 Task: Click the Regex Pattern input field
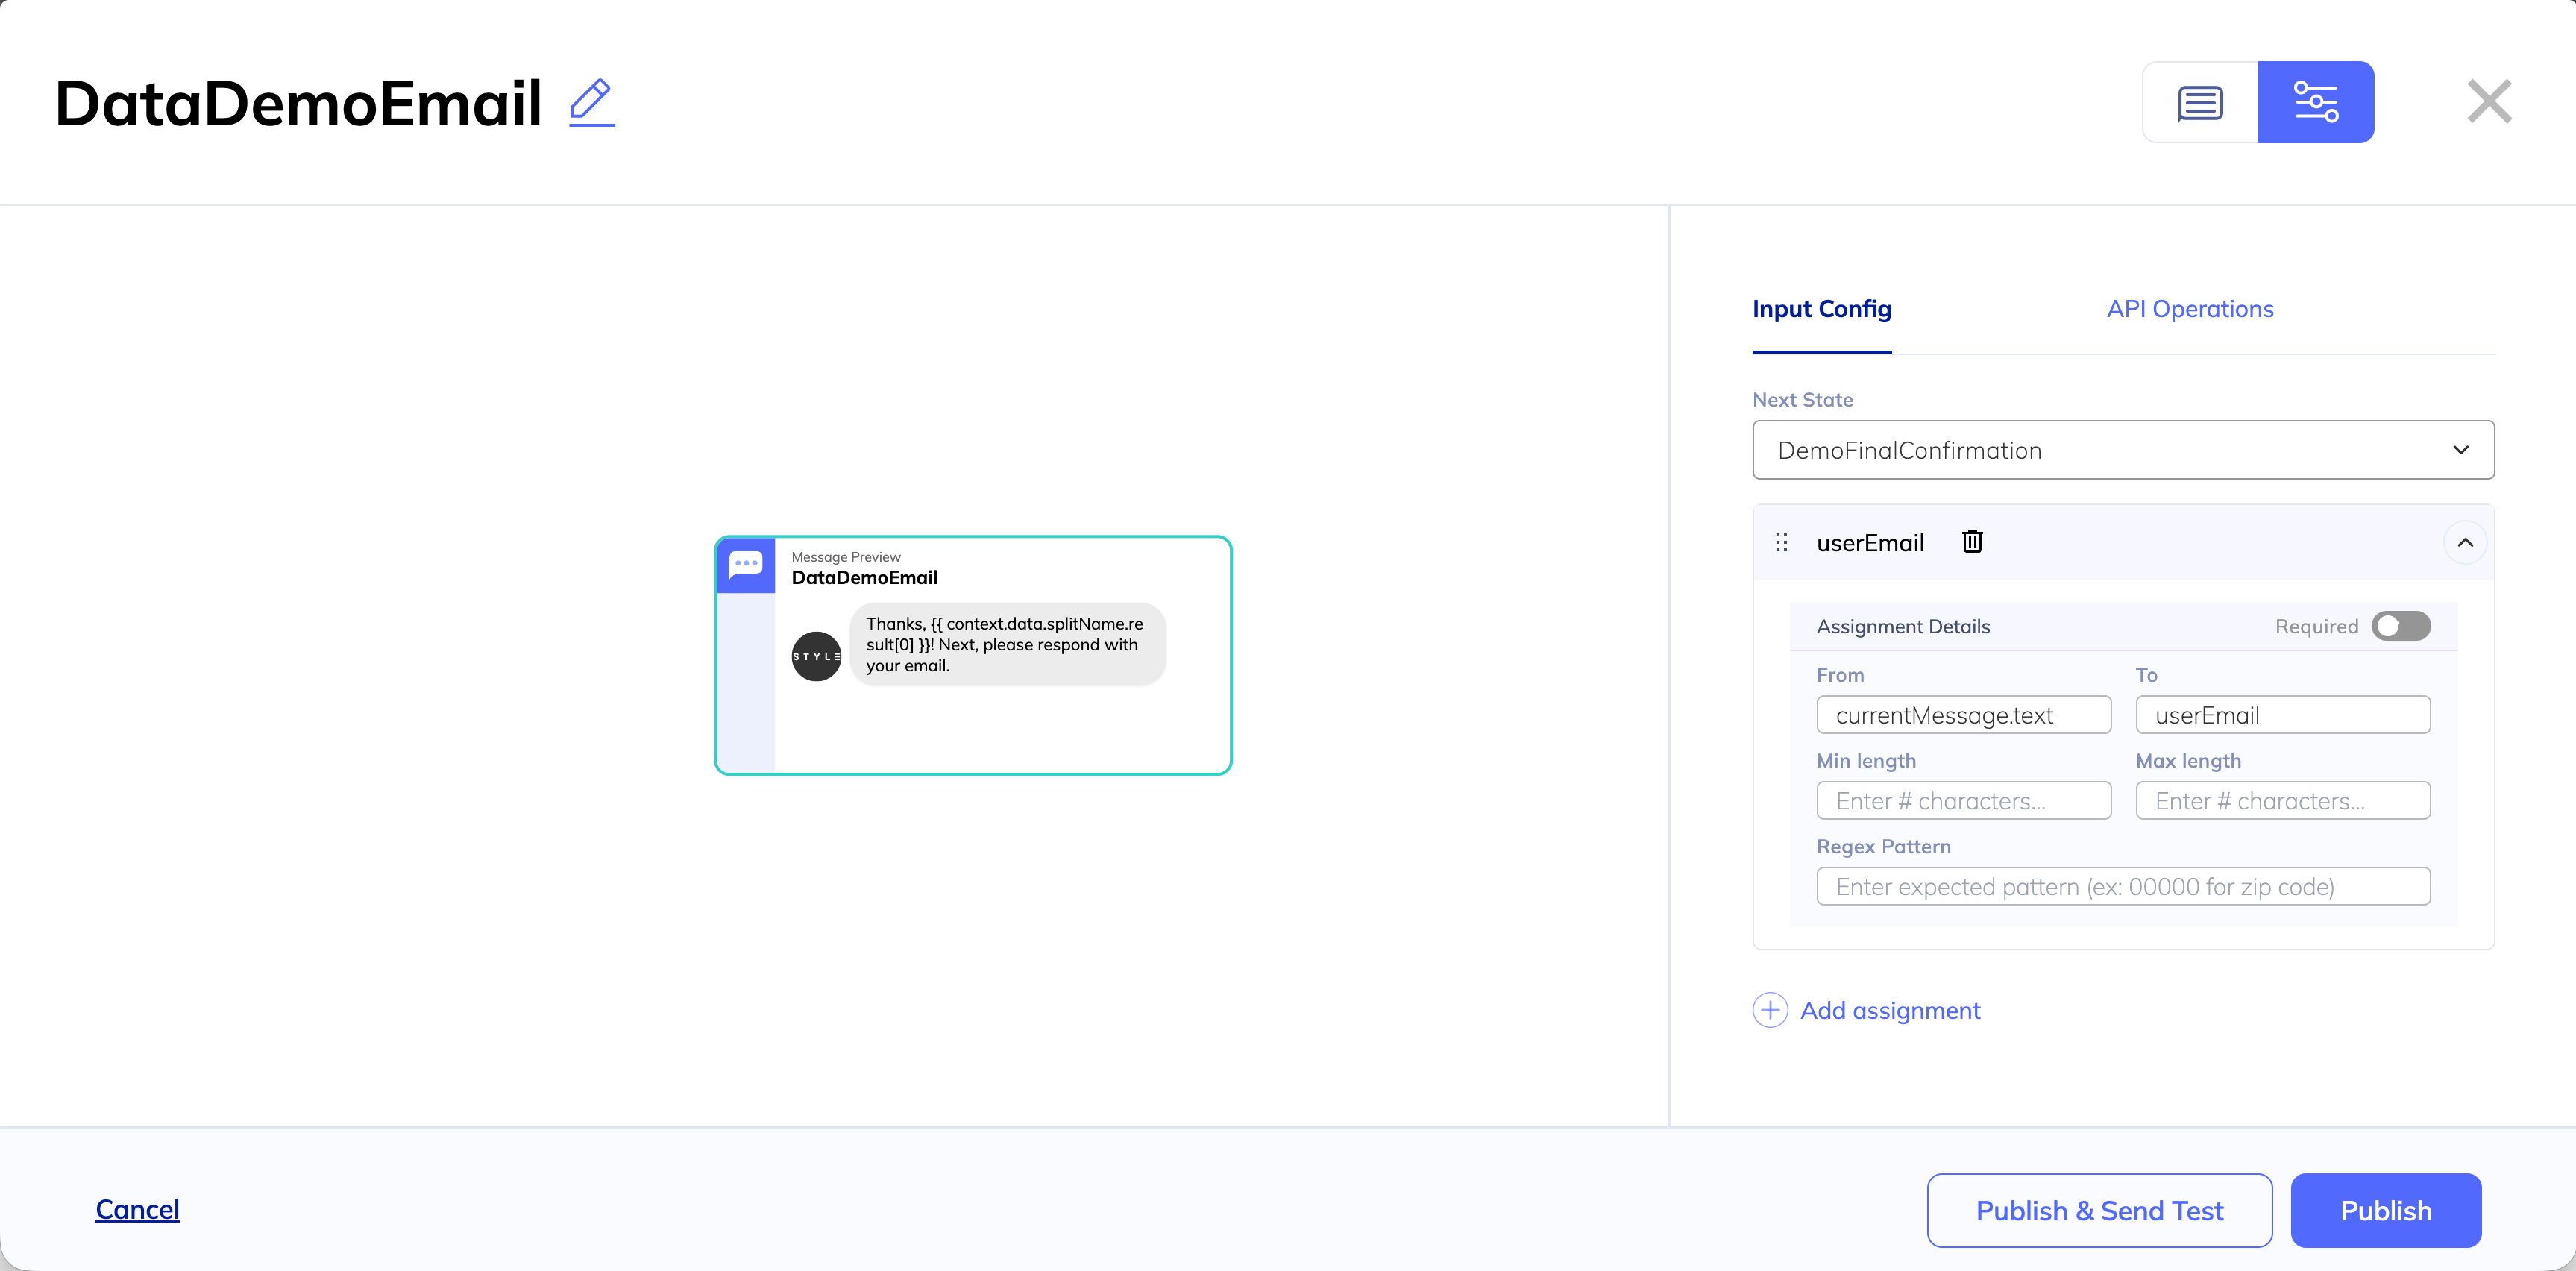tap(2122, 886)
